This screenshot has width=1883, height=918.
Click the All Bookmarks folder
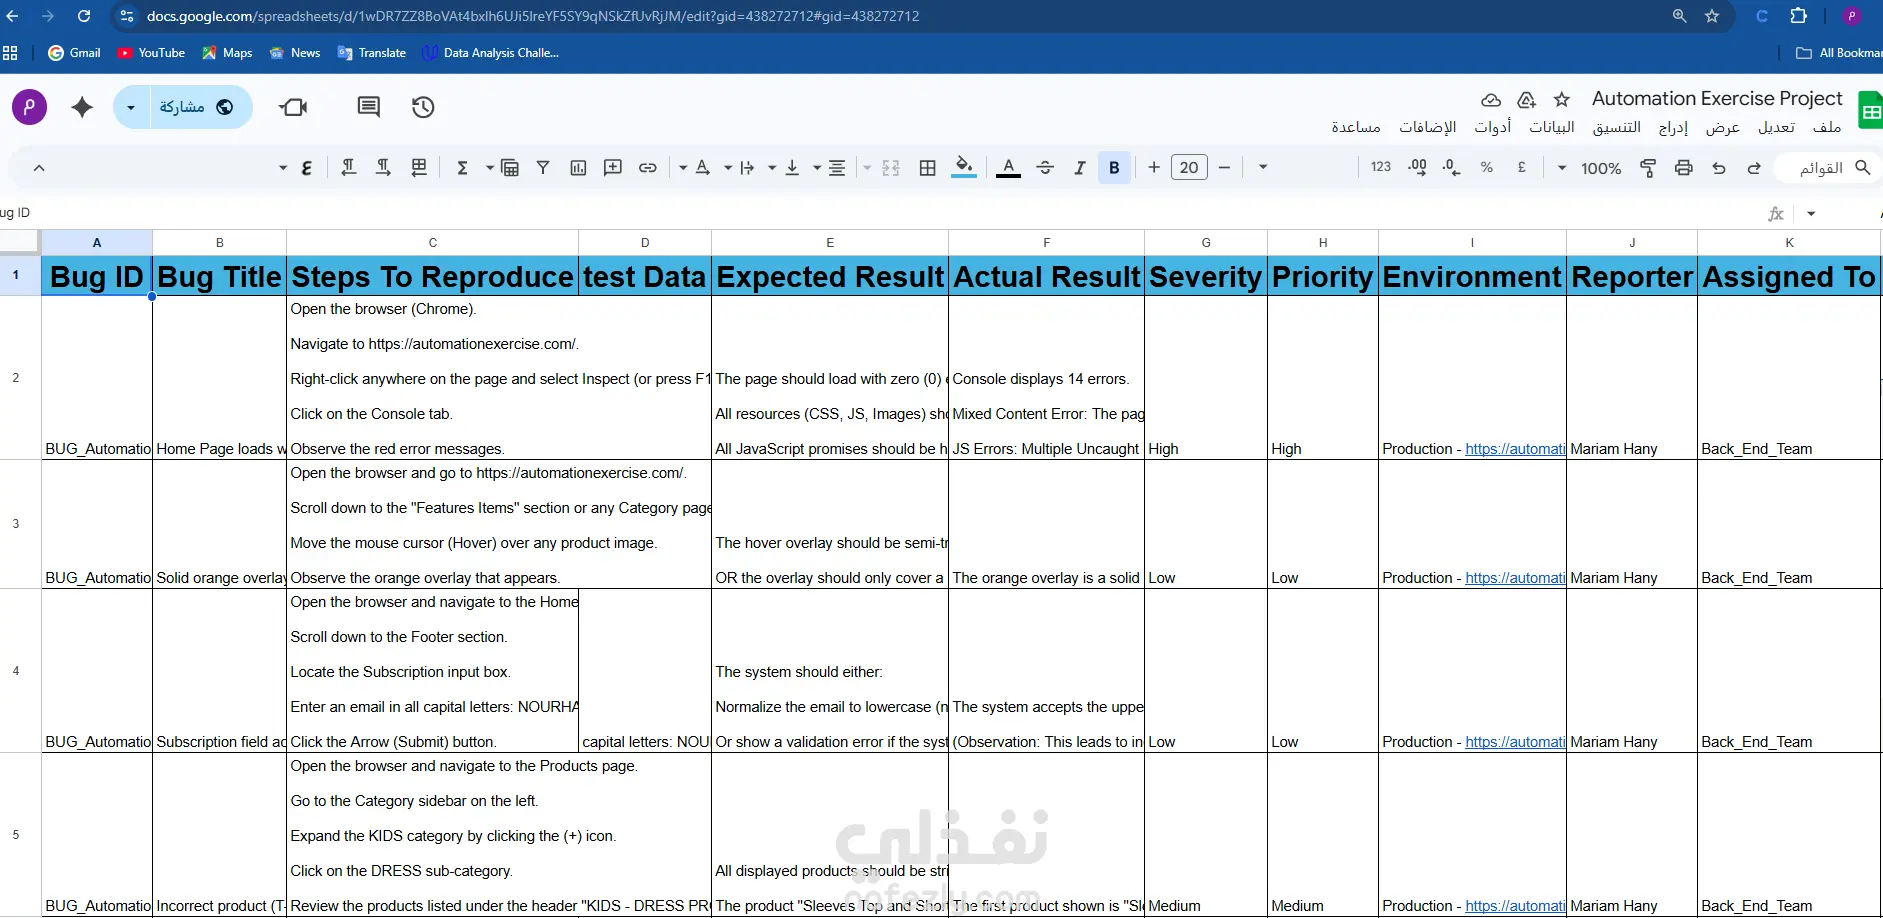point(1838,53)
